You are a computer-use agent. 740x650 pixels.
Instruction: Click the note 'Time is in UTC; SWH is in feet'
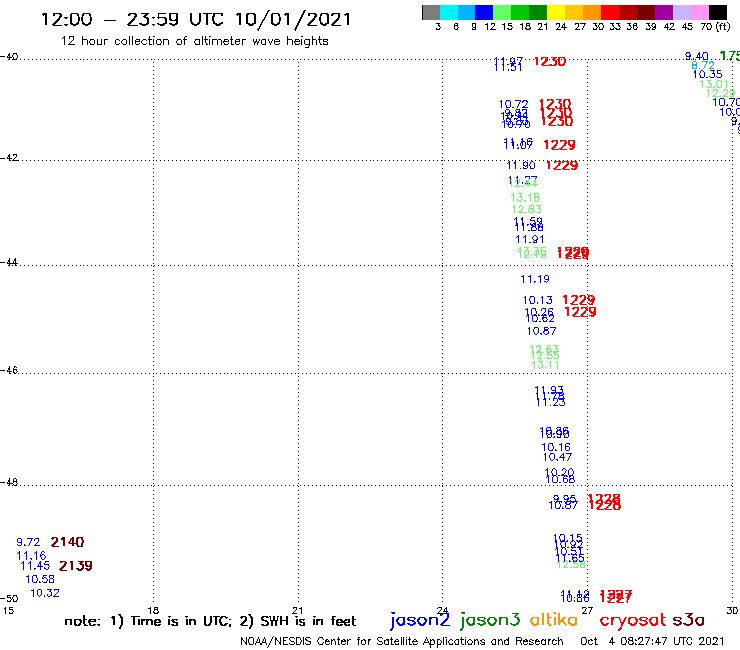(210, 621)
